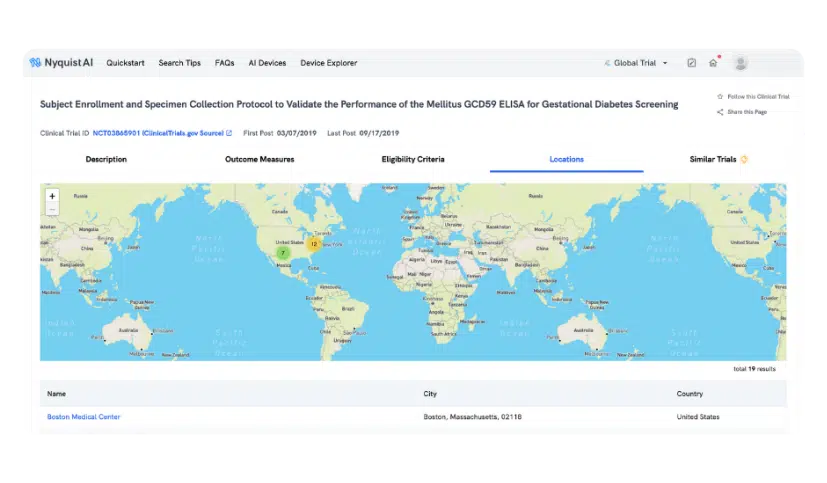
Task: Click the green cluster marker labeled 7
Action: click(x=283, y=253)
